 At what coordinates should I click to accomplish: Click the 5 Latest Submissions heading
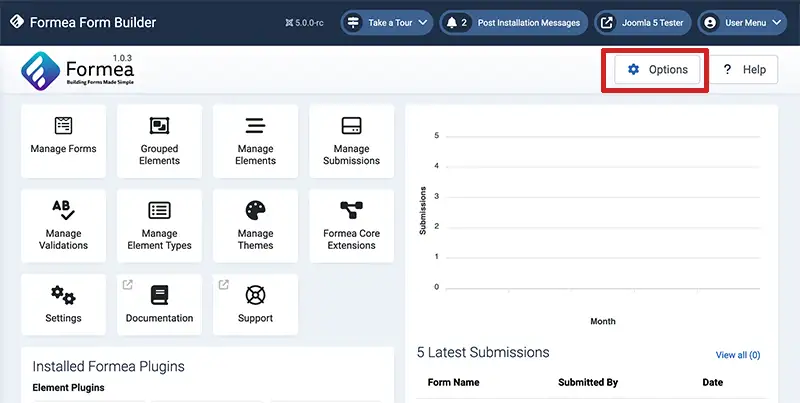click(x=483, y=352)
